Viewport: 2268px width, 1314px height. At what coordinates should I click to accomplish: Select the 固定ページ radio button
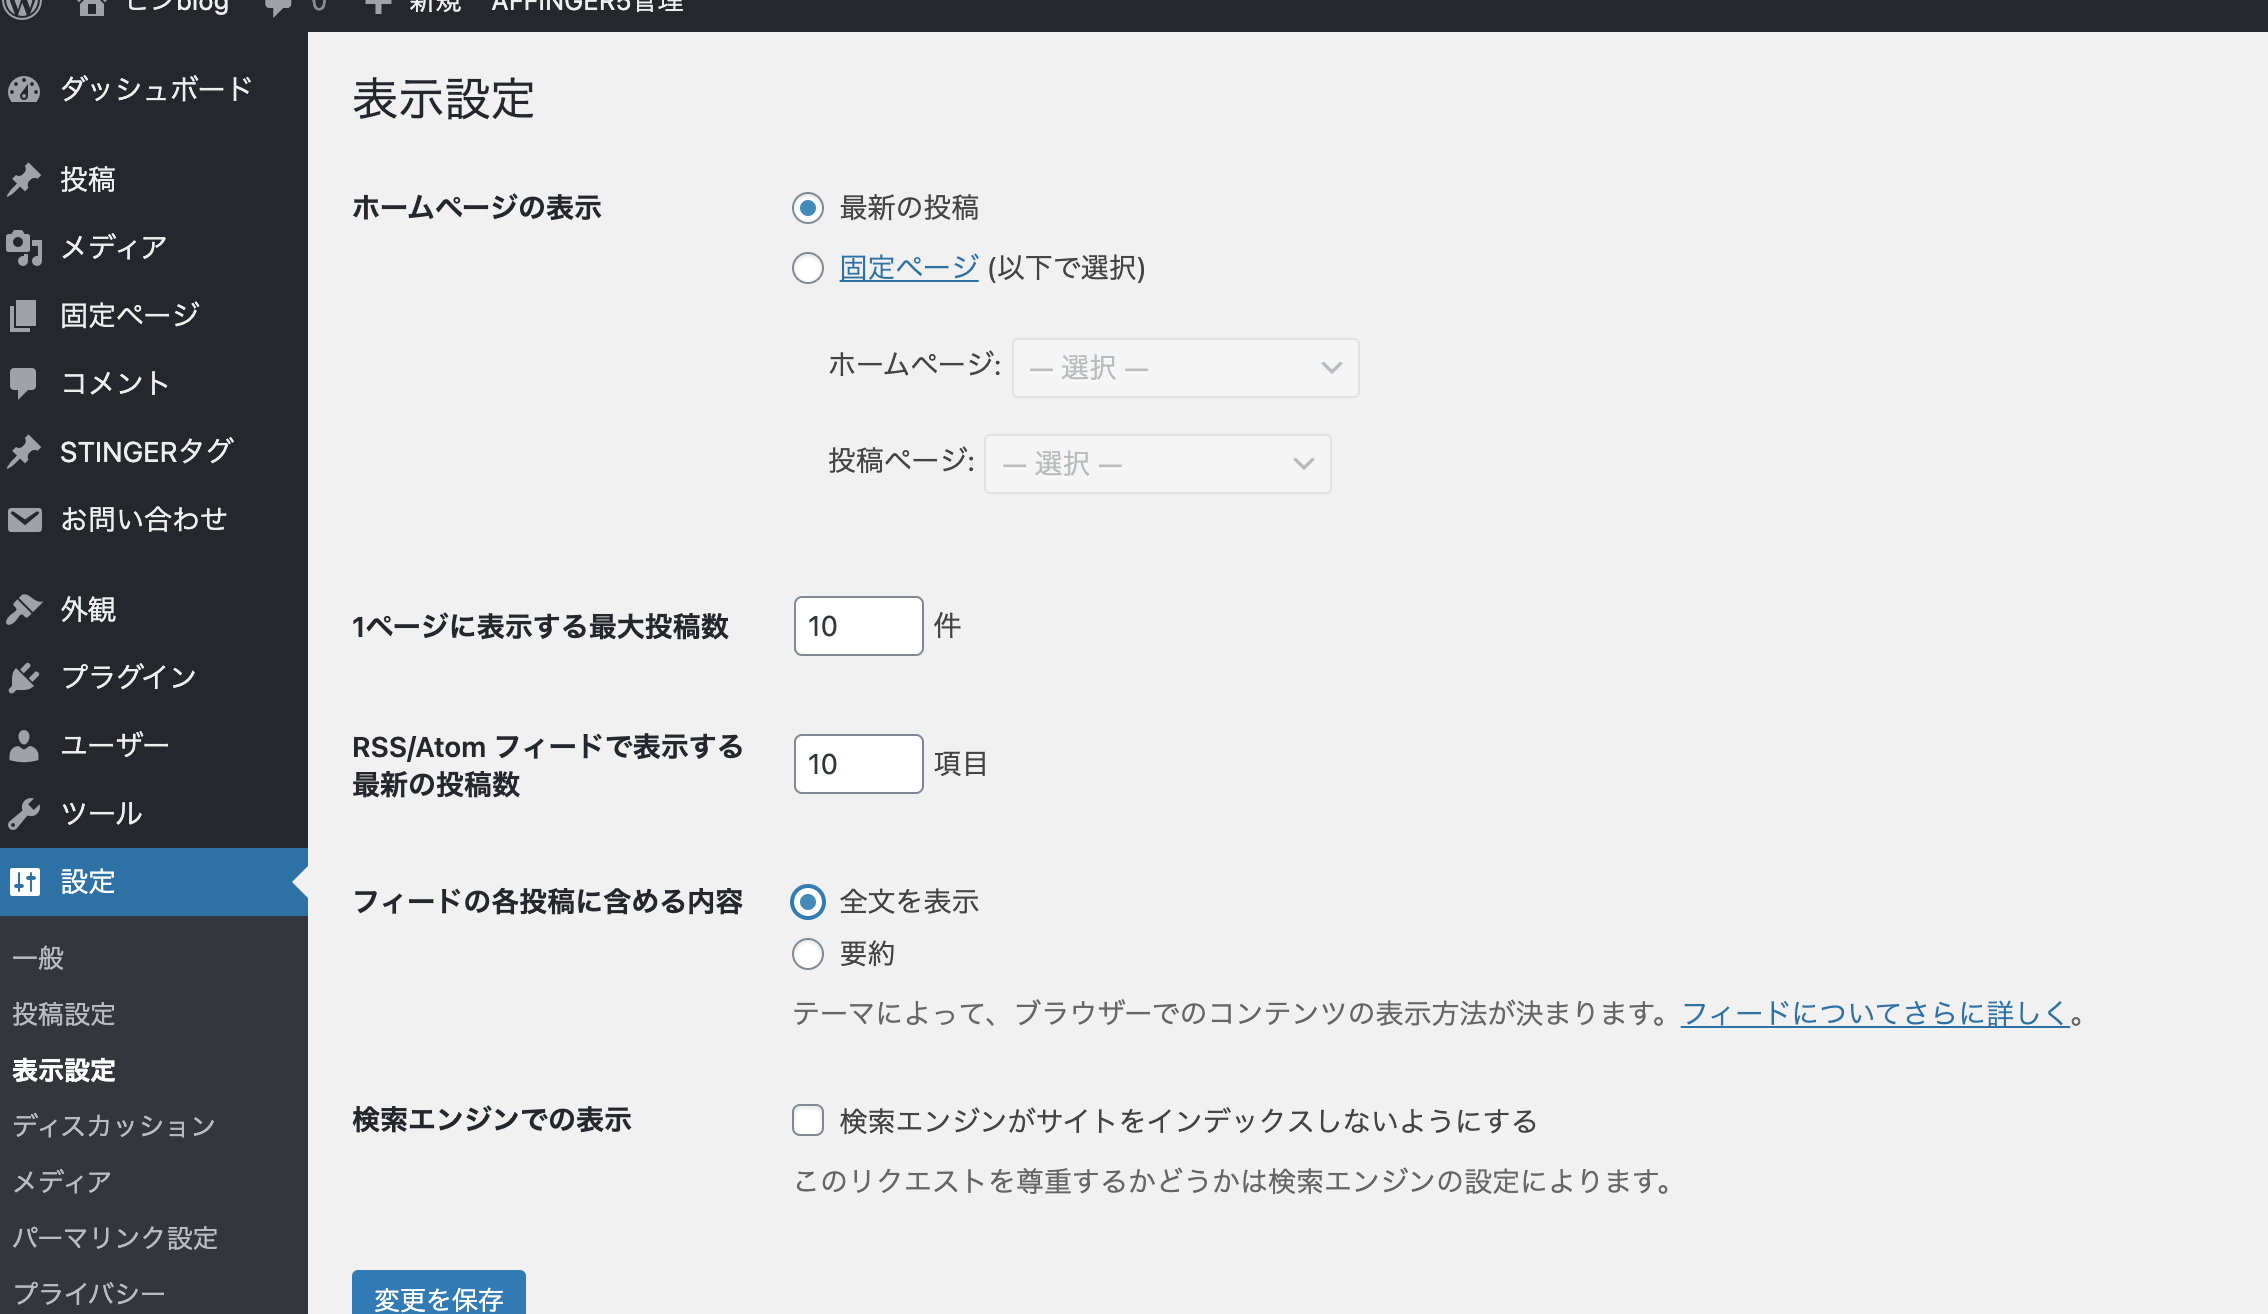click(x=808, y=268)
